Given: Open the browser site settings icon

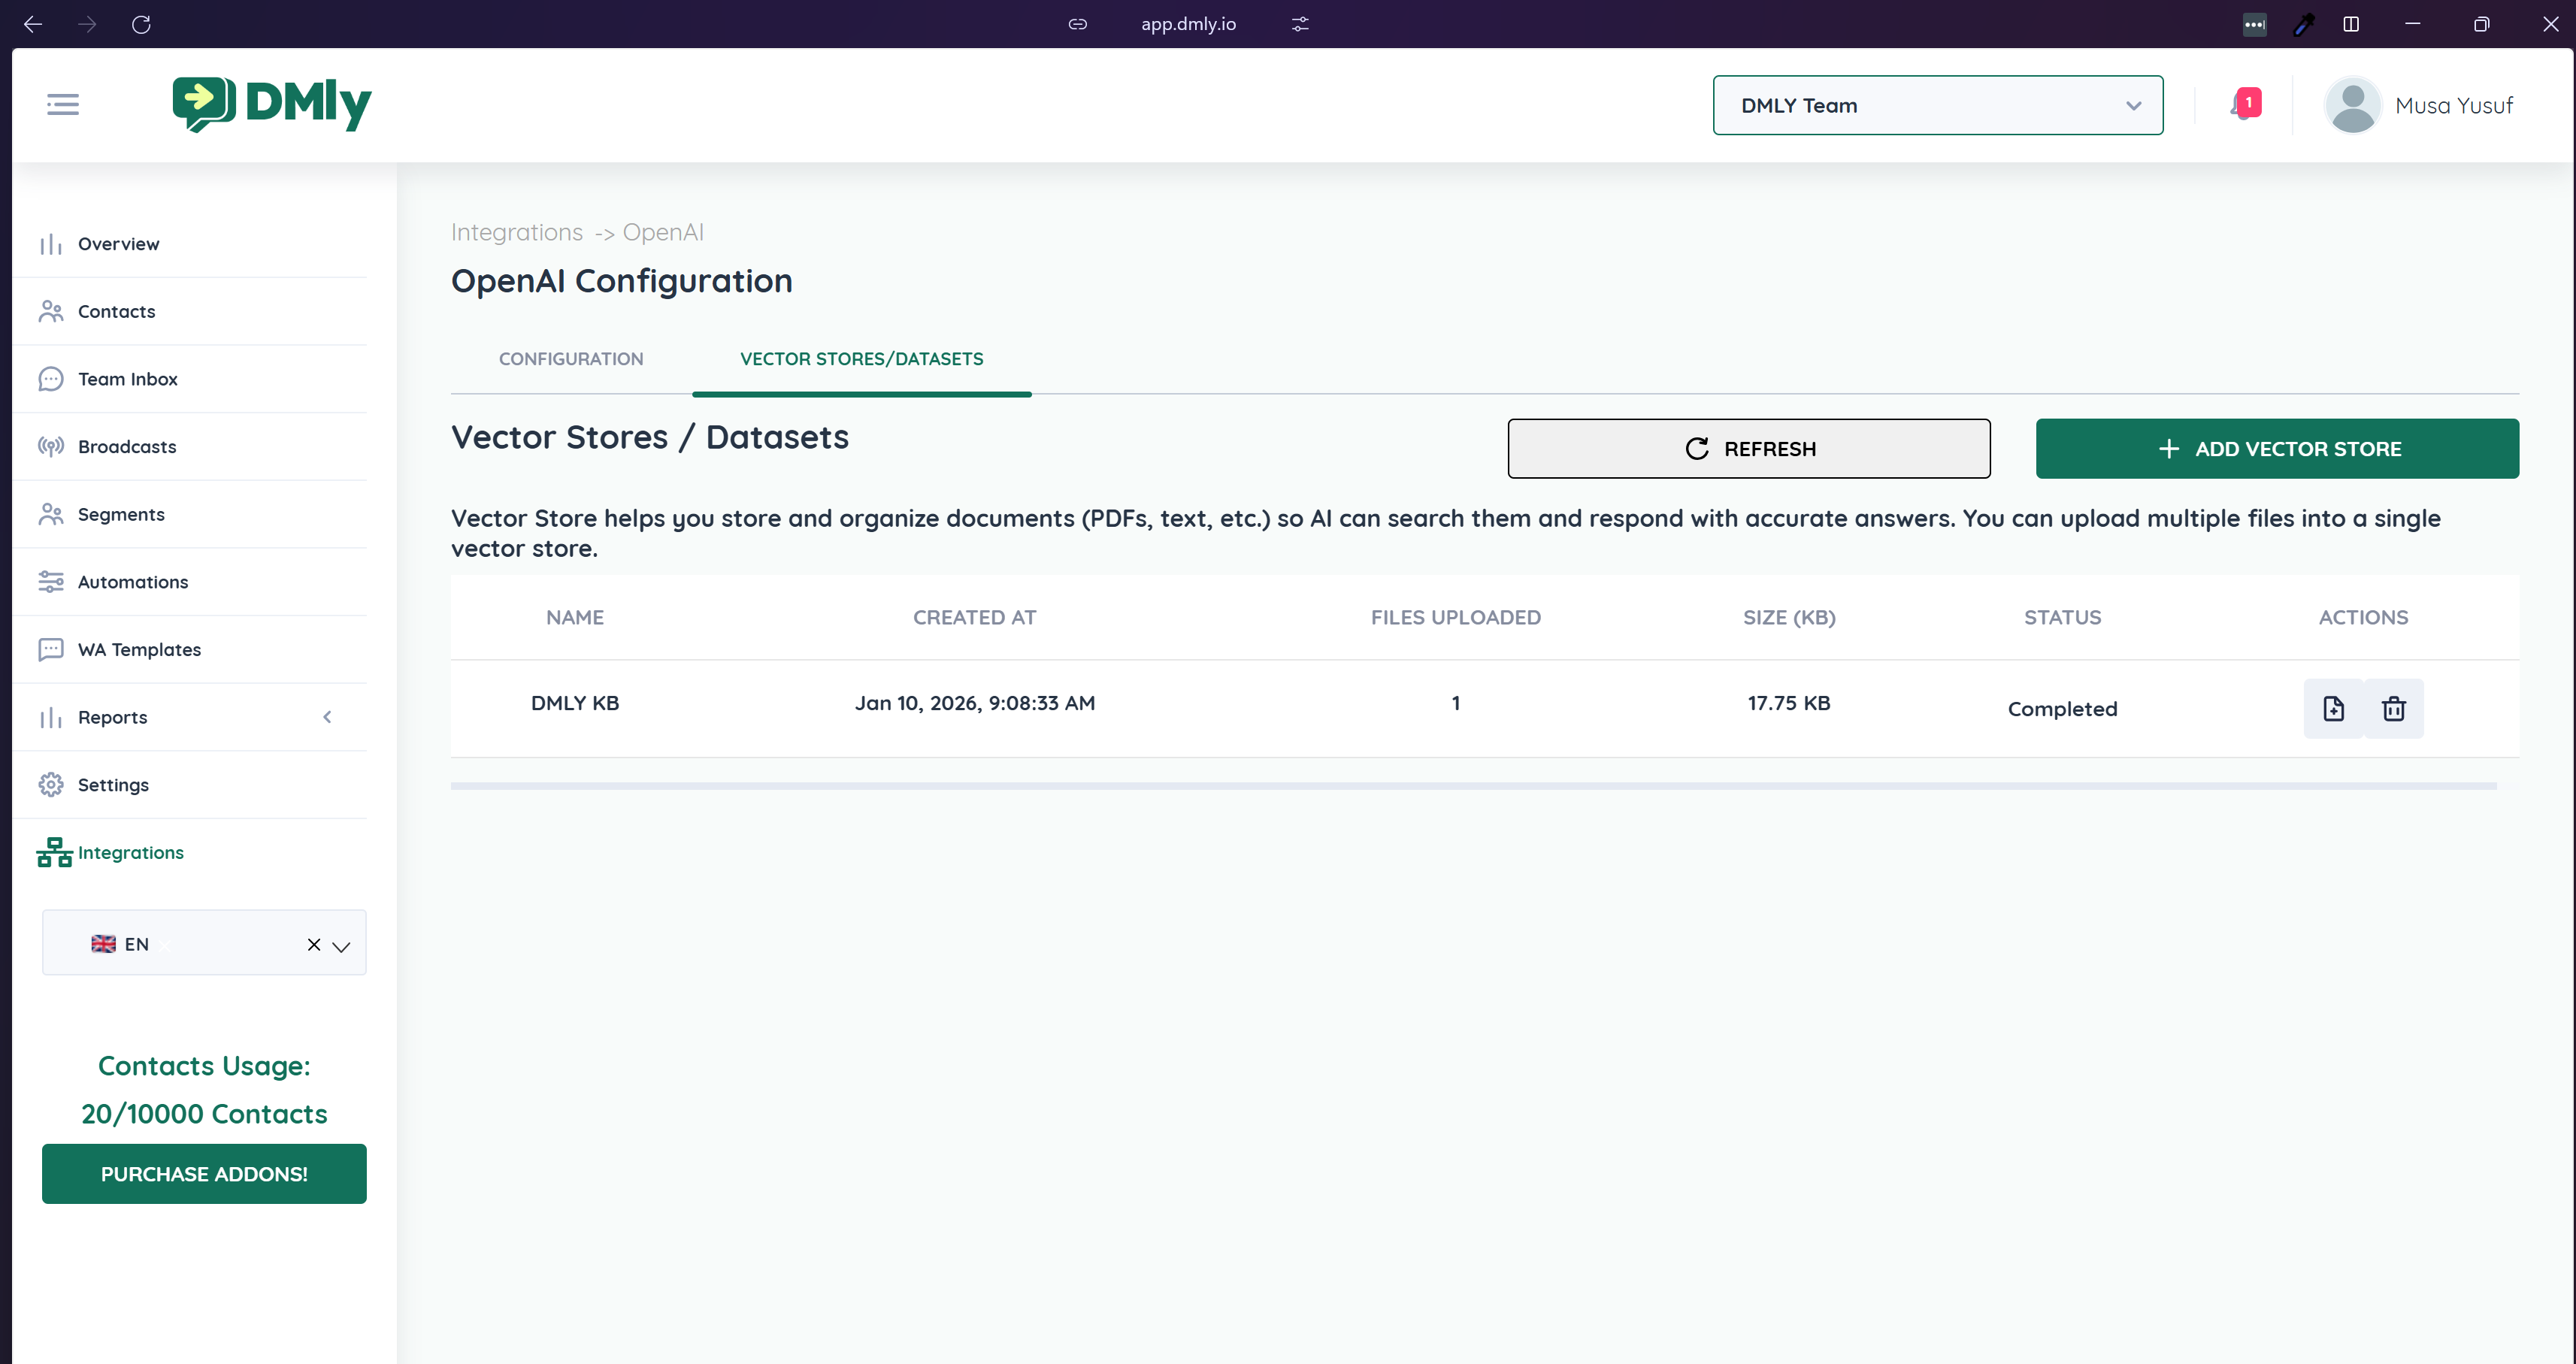Looking at the screenshot, I should coord(1299,24).
